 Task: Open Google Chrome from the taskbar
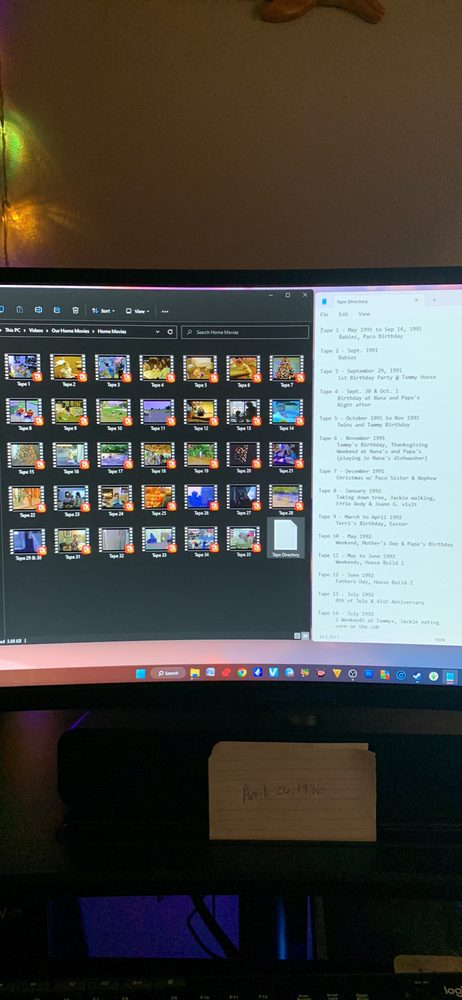[x=242, y=672]
